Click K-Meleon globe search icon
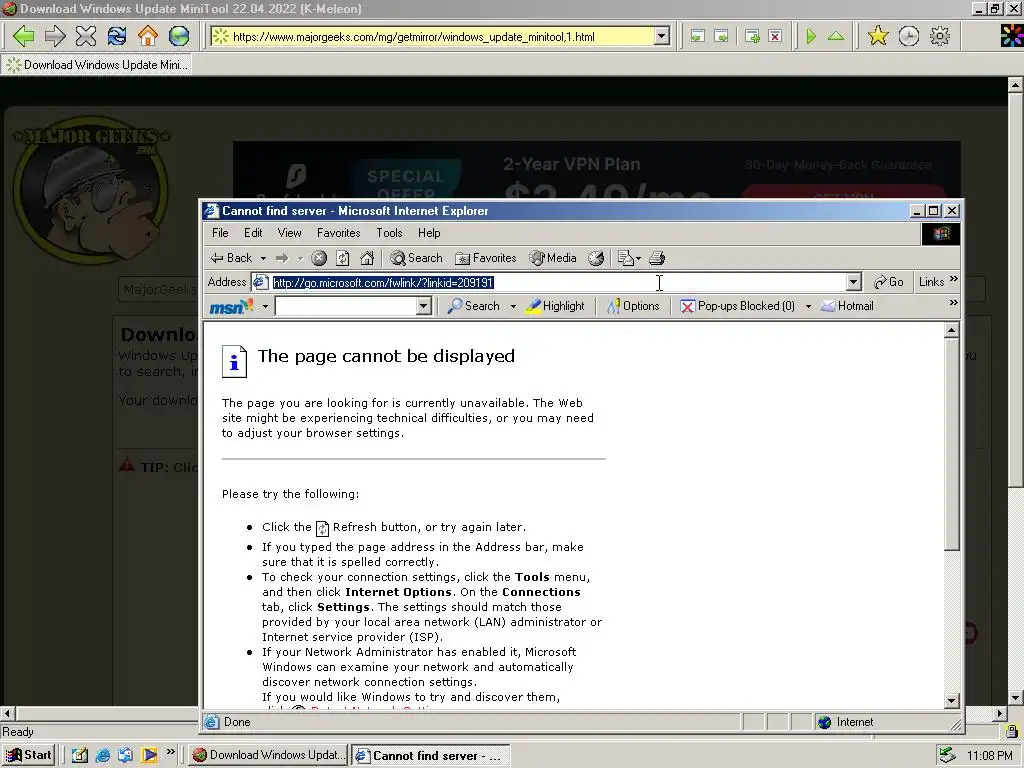This screenshot has height=768, width=1024. tap(178, 36)
